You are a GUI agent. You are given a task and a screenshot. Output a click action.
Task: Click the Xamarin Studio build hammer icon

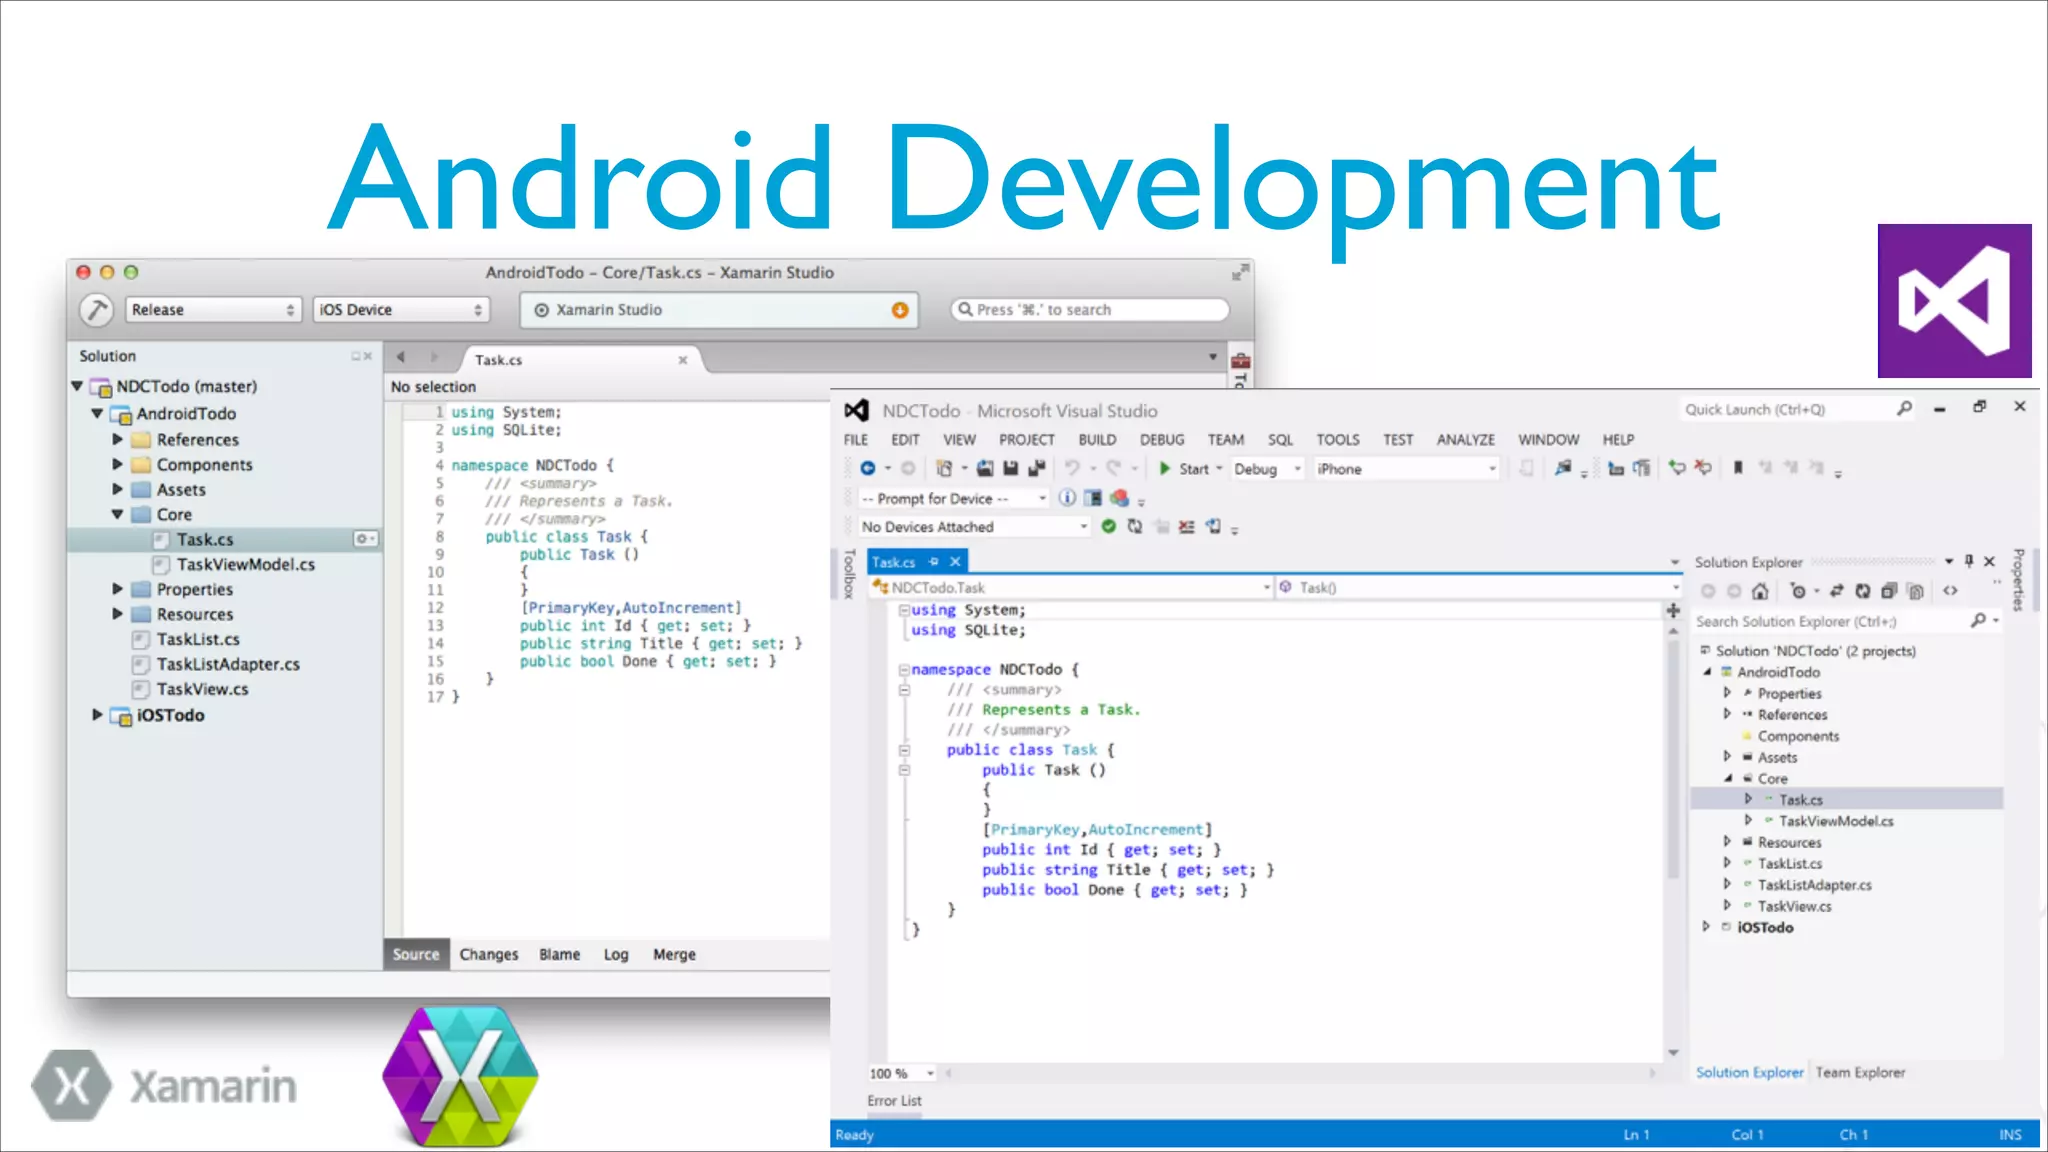(x=96, y=310)
